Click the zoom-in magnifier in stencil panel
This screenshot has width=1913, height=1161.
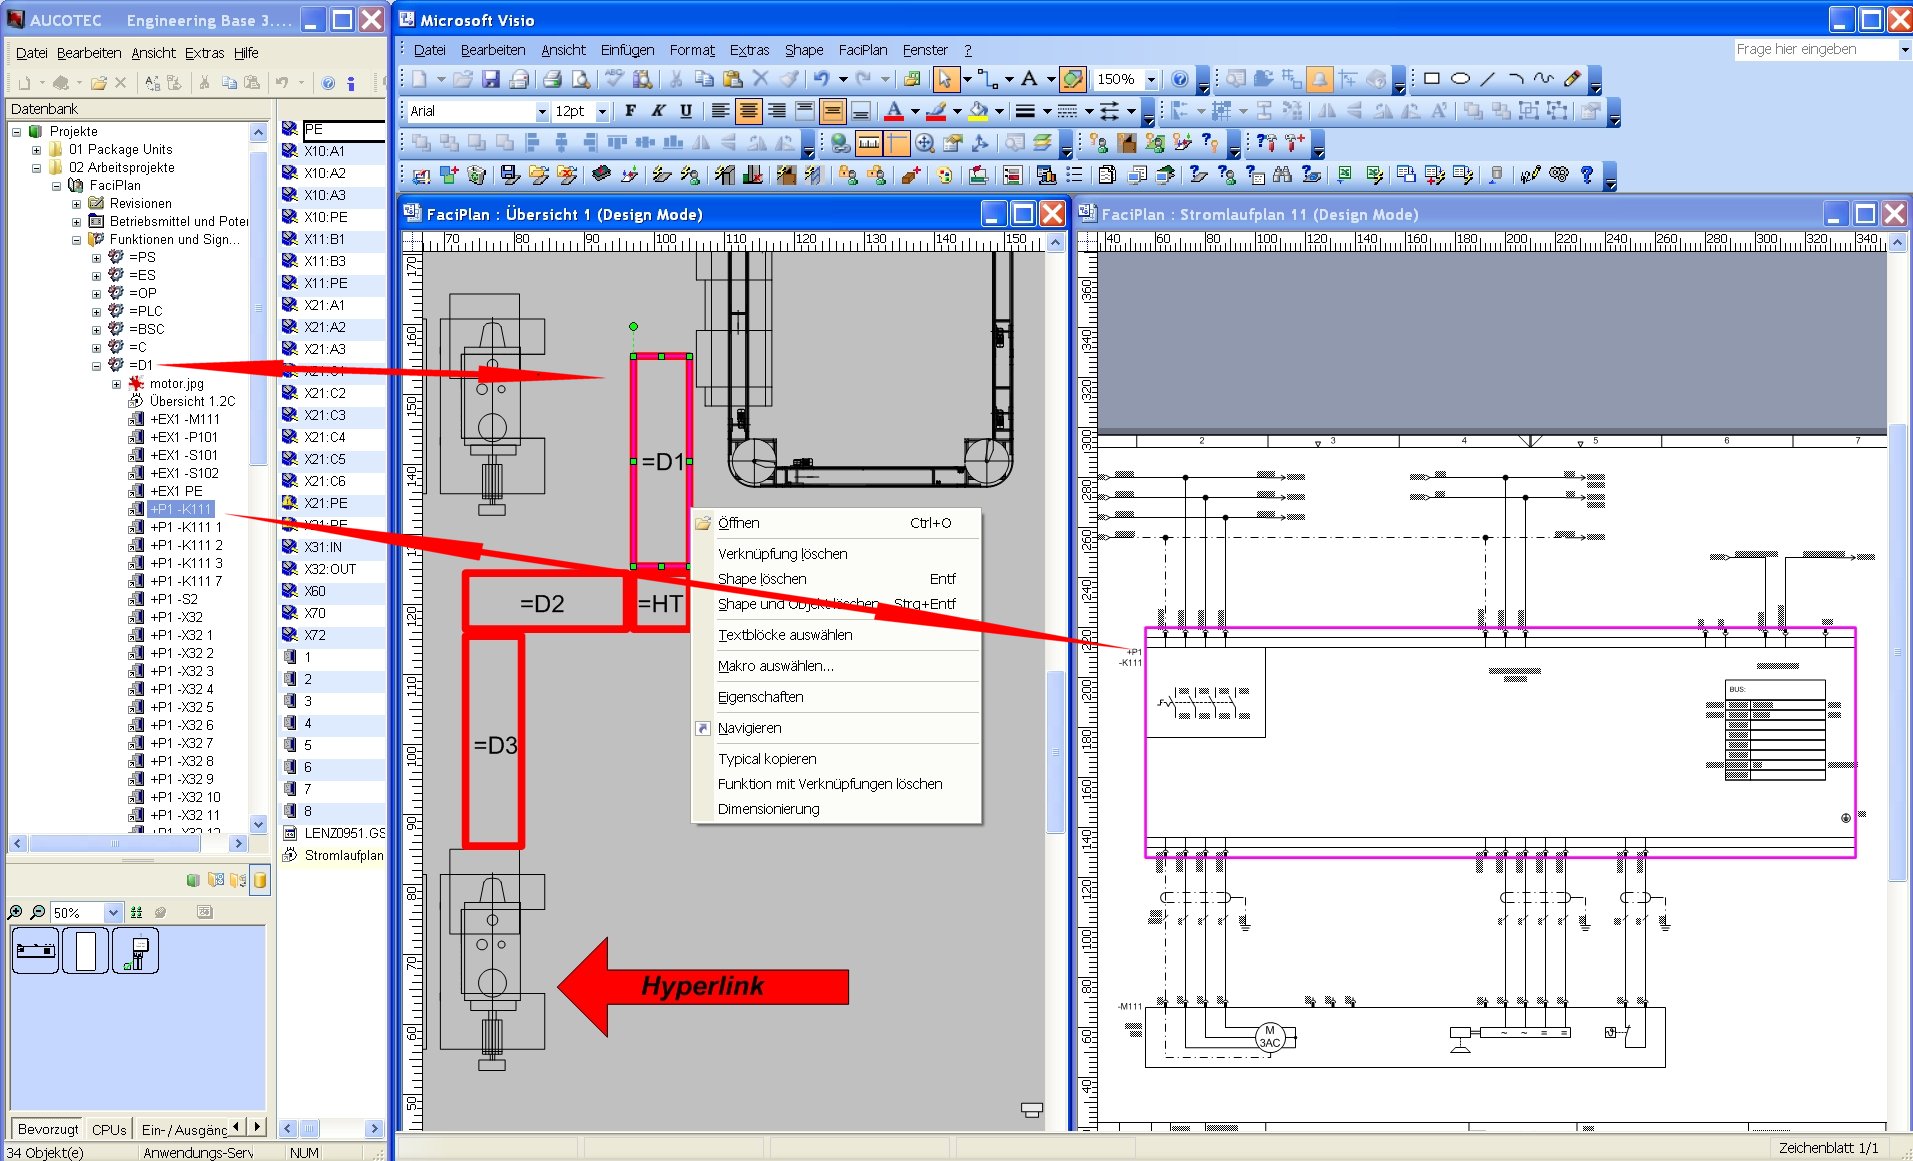click(15, 912)
